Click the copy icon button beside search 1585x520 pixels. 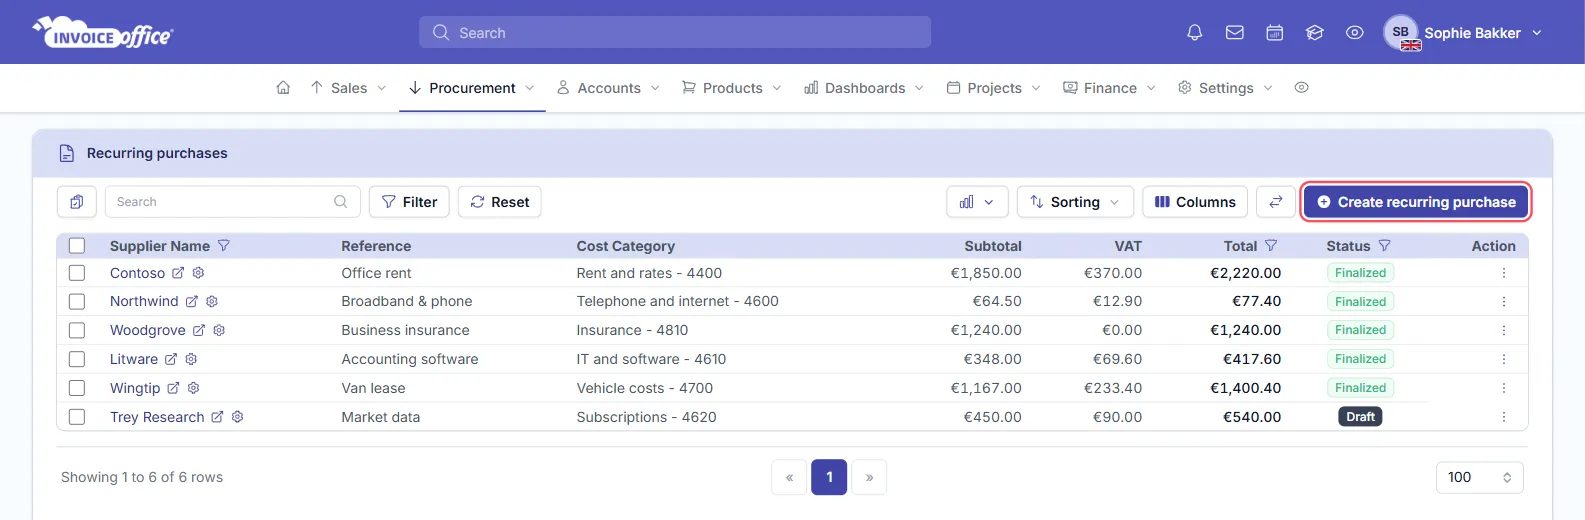[x=77, y=202]
